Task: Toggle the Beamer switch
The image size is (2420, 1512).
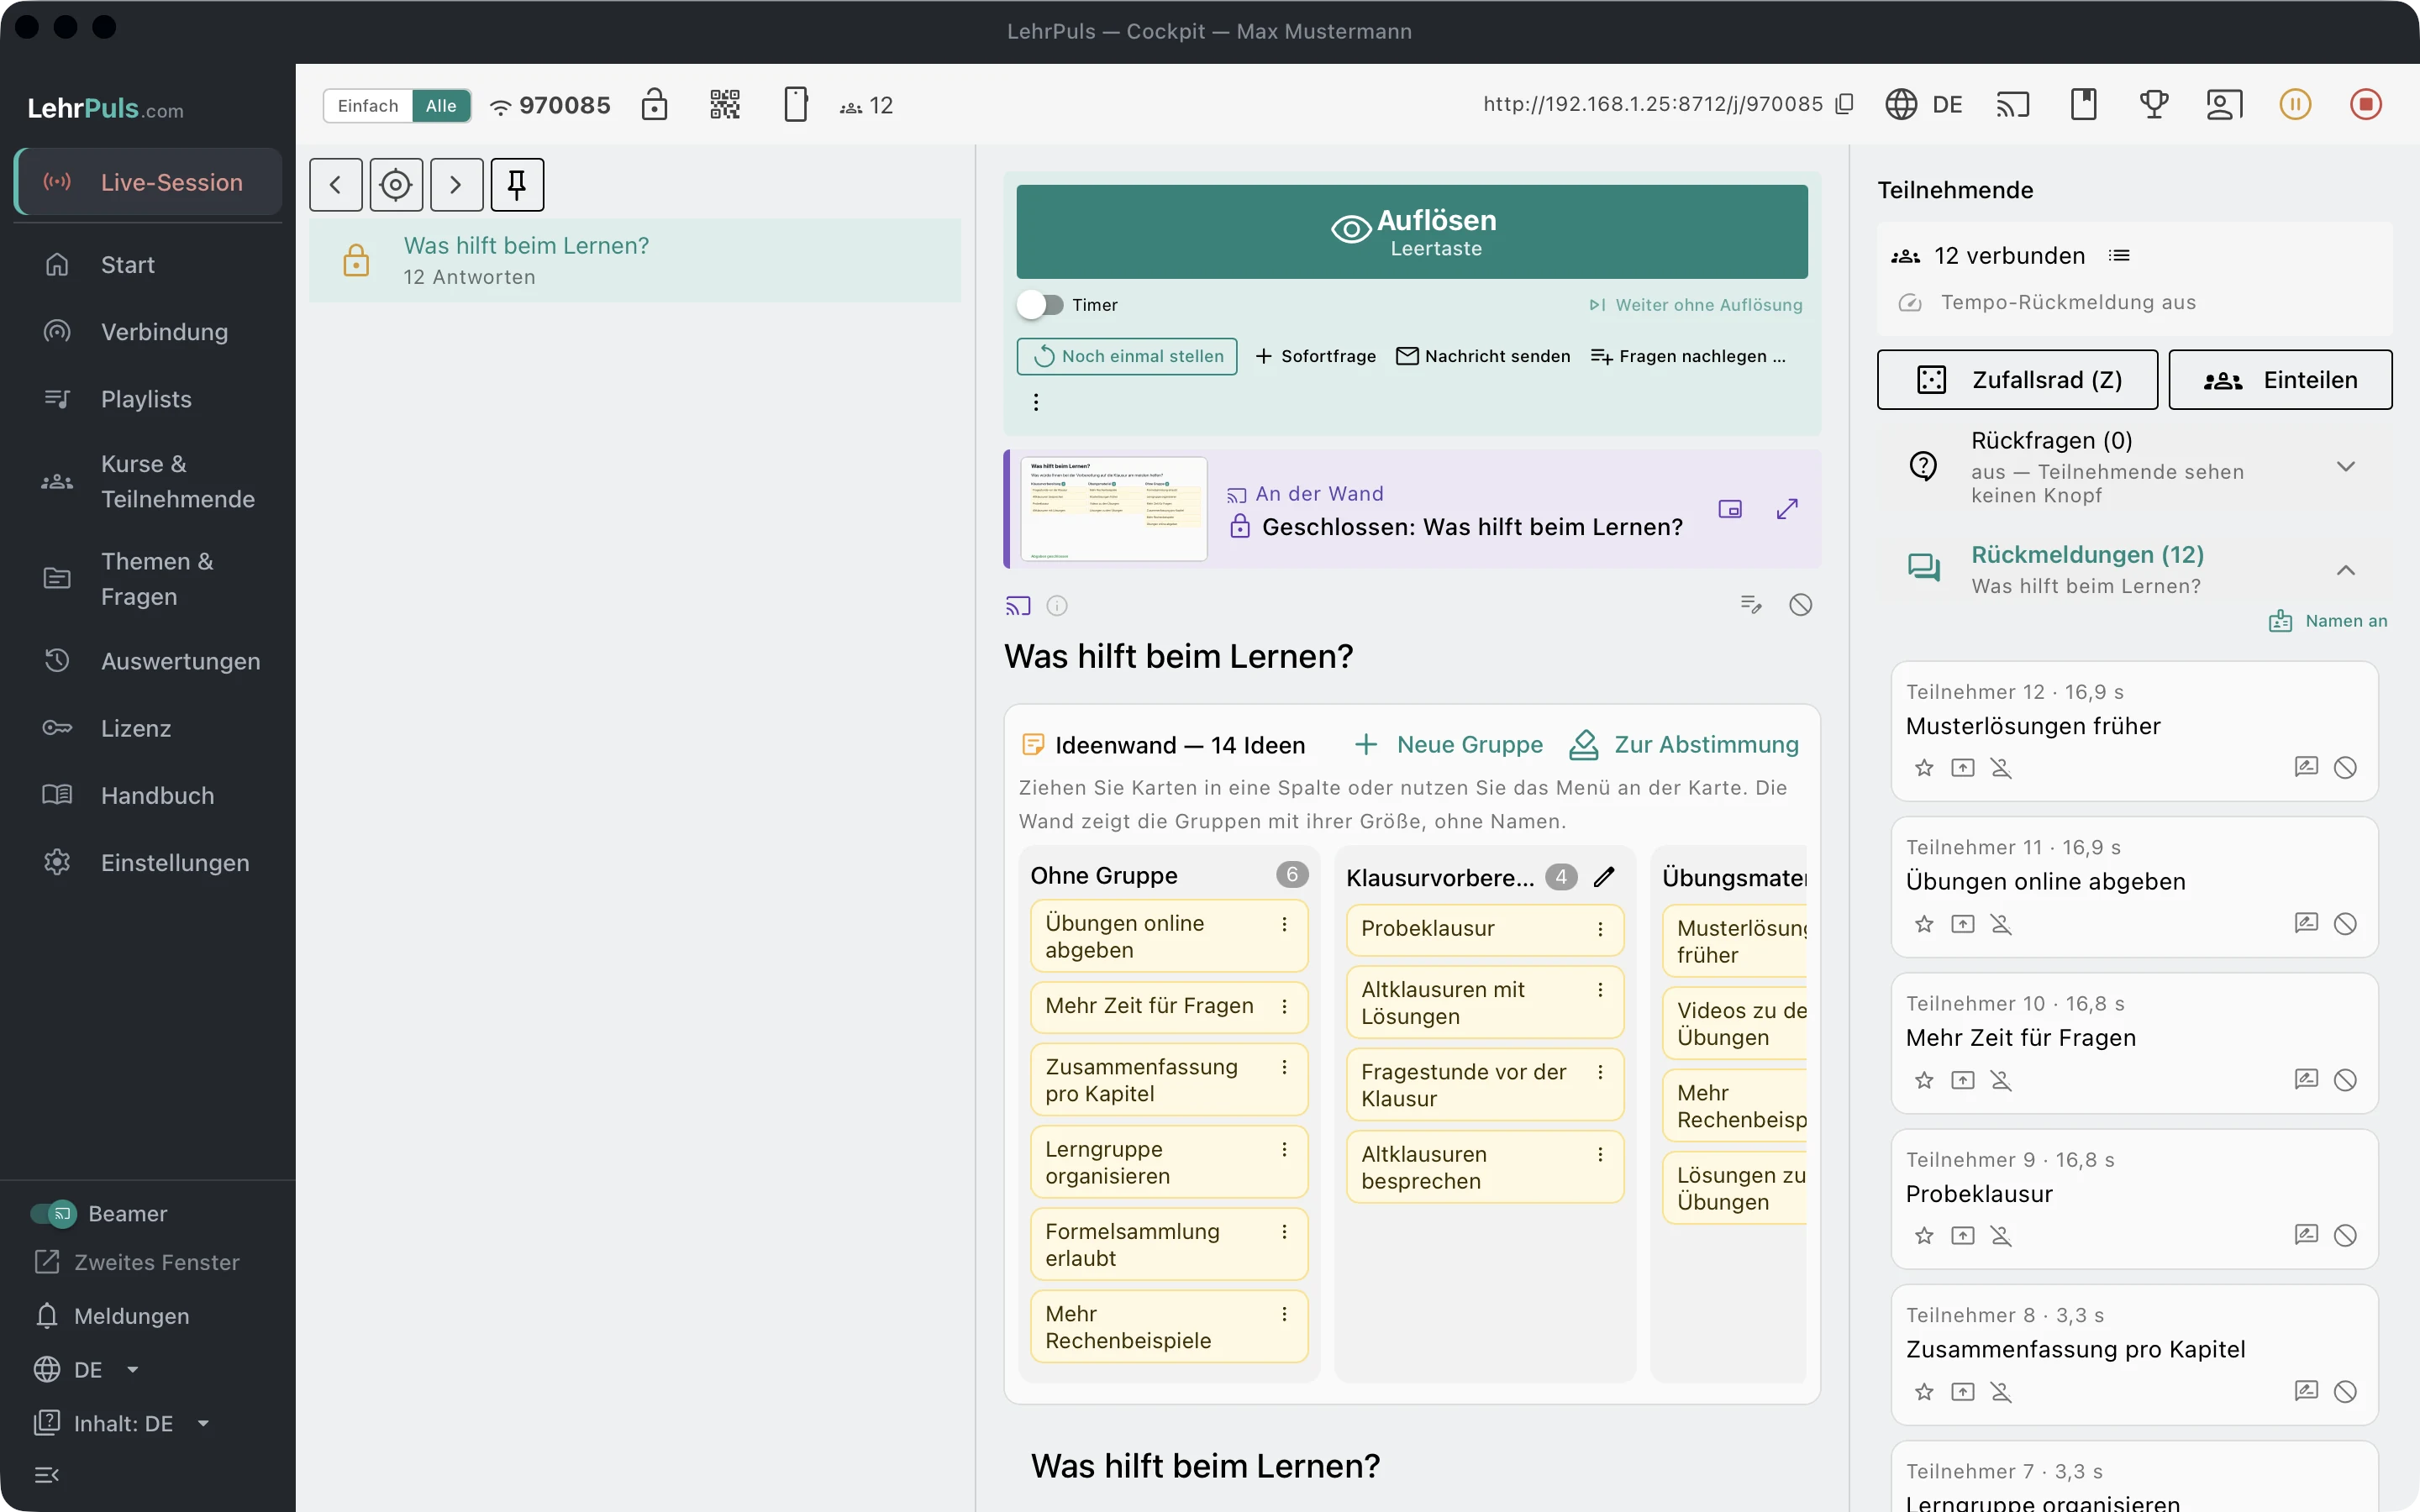Action: click(x=54, y=1214)
